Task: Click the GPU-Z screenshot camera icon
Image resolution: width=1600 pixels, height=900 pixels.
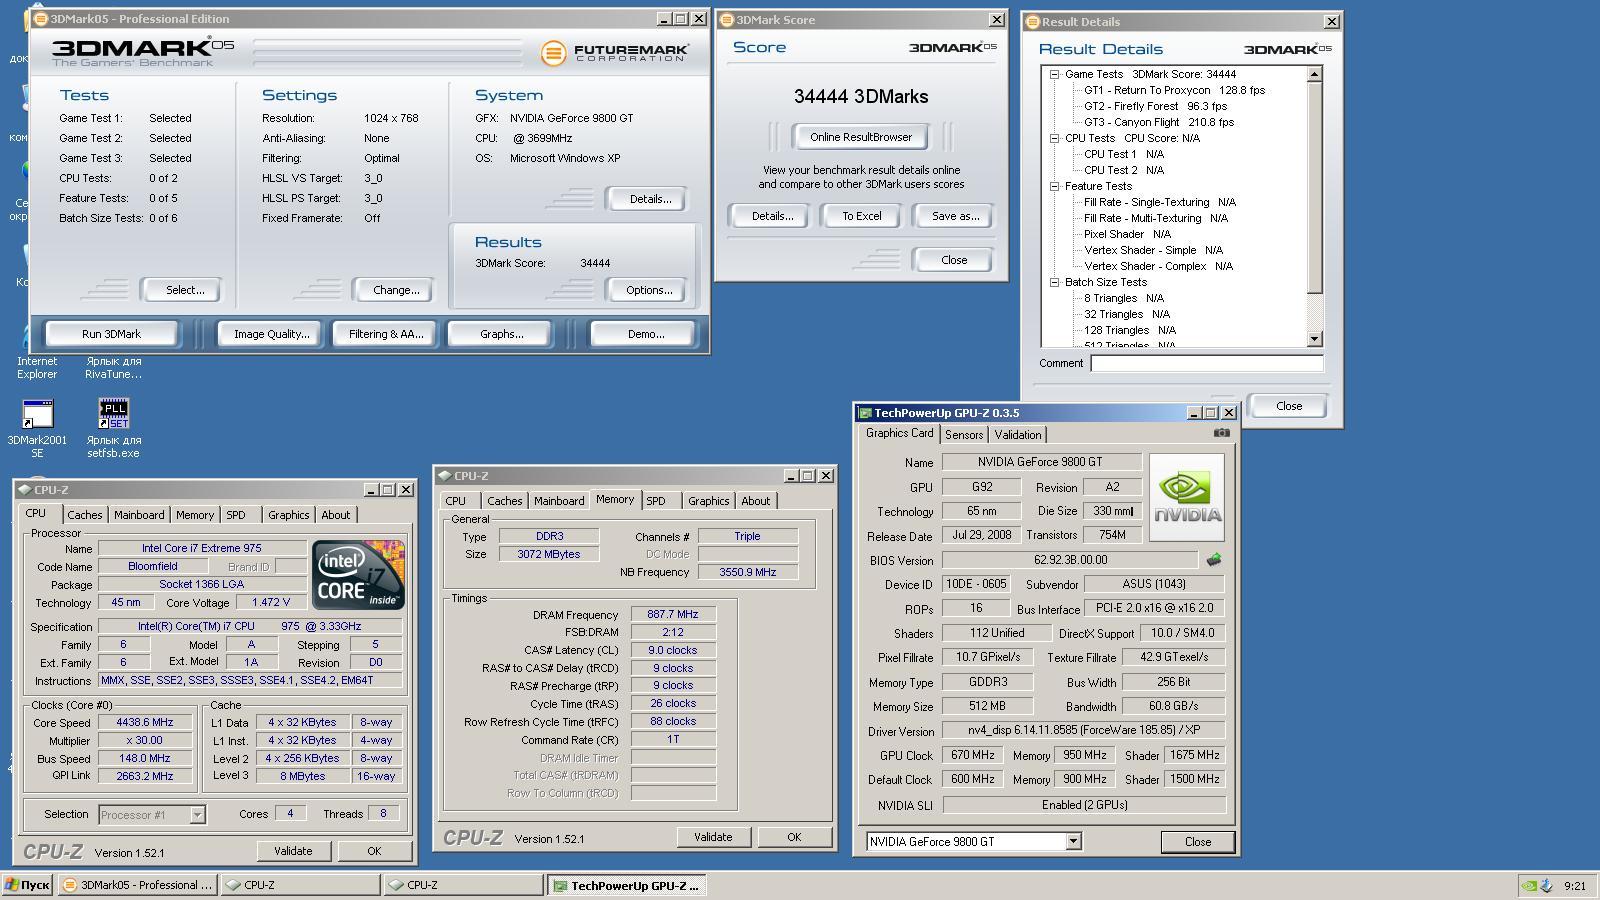Action: point(1221,433)
